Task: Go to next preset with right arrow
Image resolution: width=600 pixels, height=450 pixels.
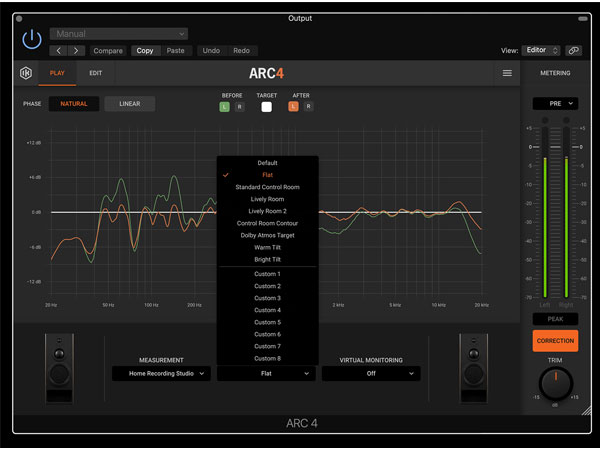Action: point(76,51)
